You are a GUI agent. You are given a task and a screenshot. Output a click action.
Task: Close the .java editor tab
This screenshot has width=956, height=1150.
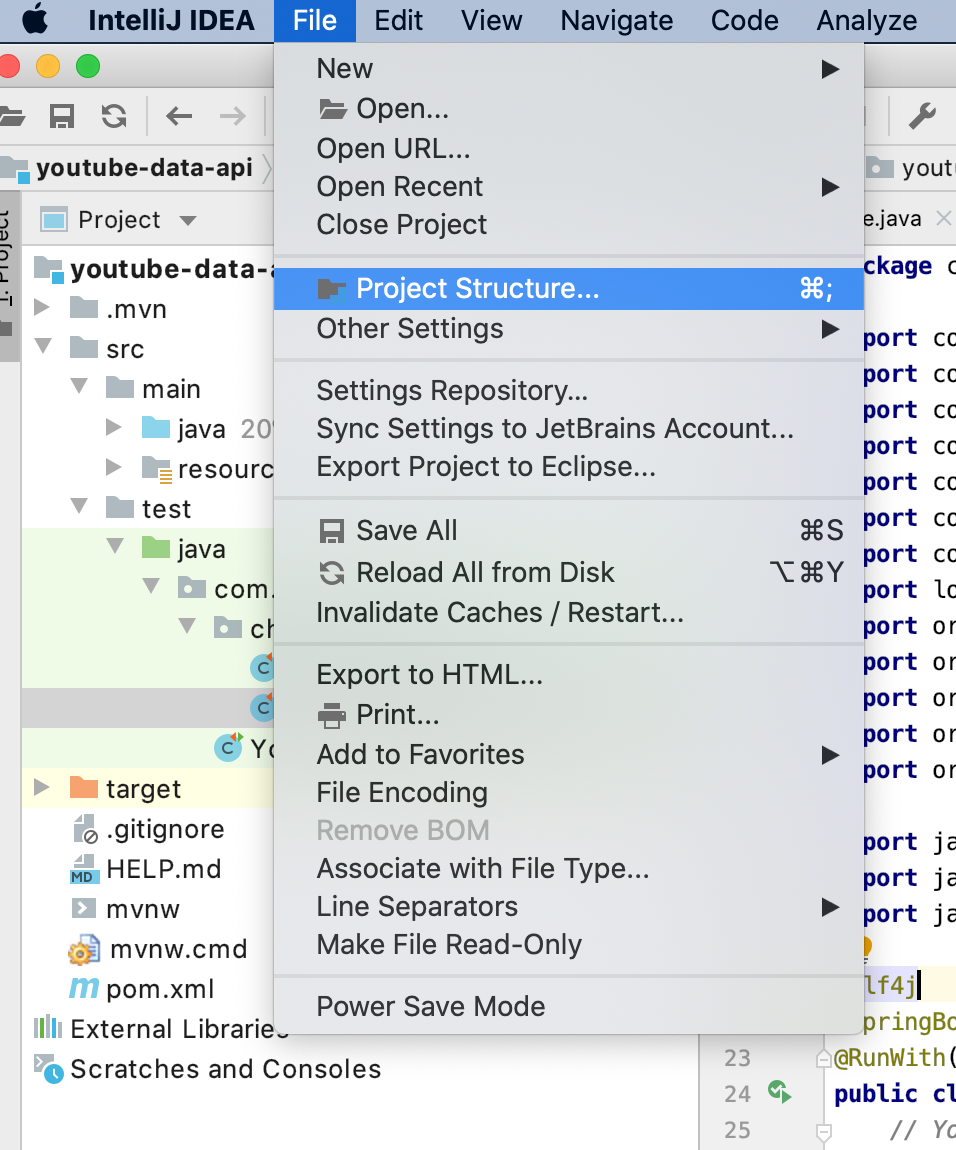[944, 218]
